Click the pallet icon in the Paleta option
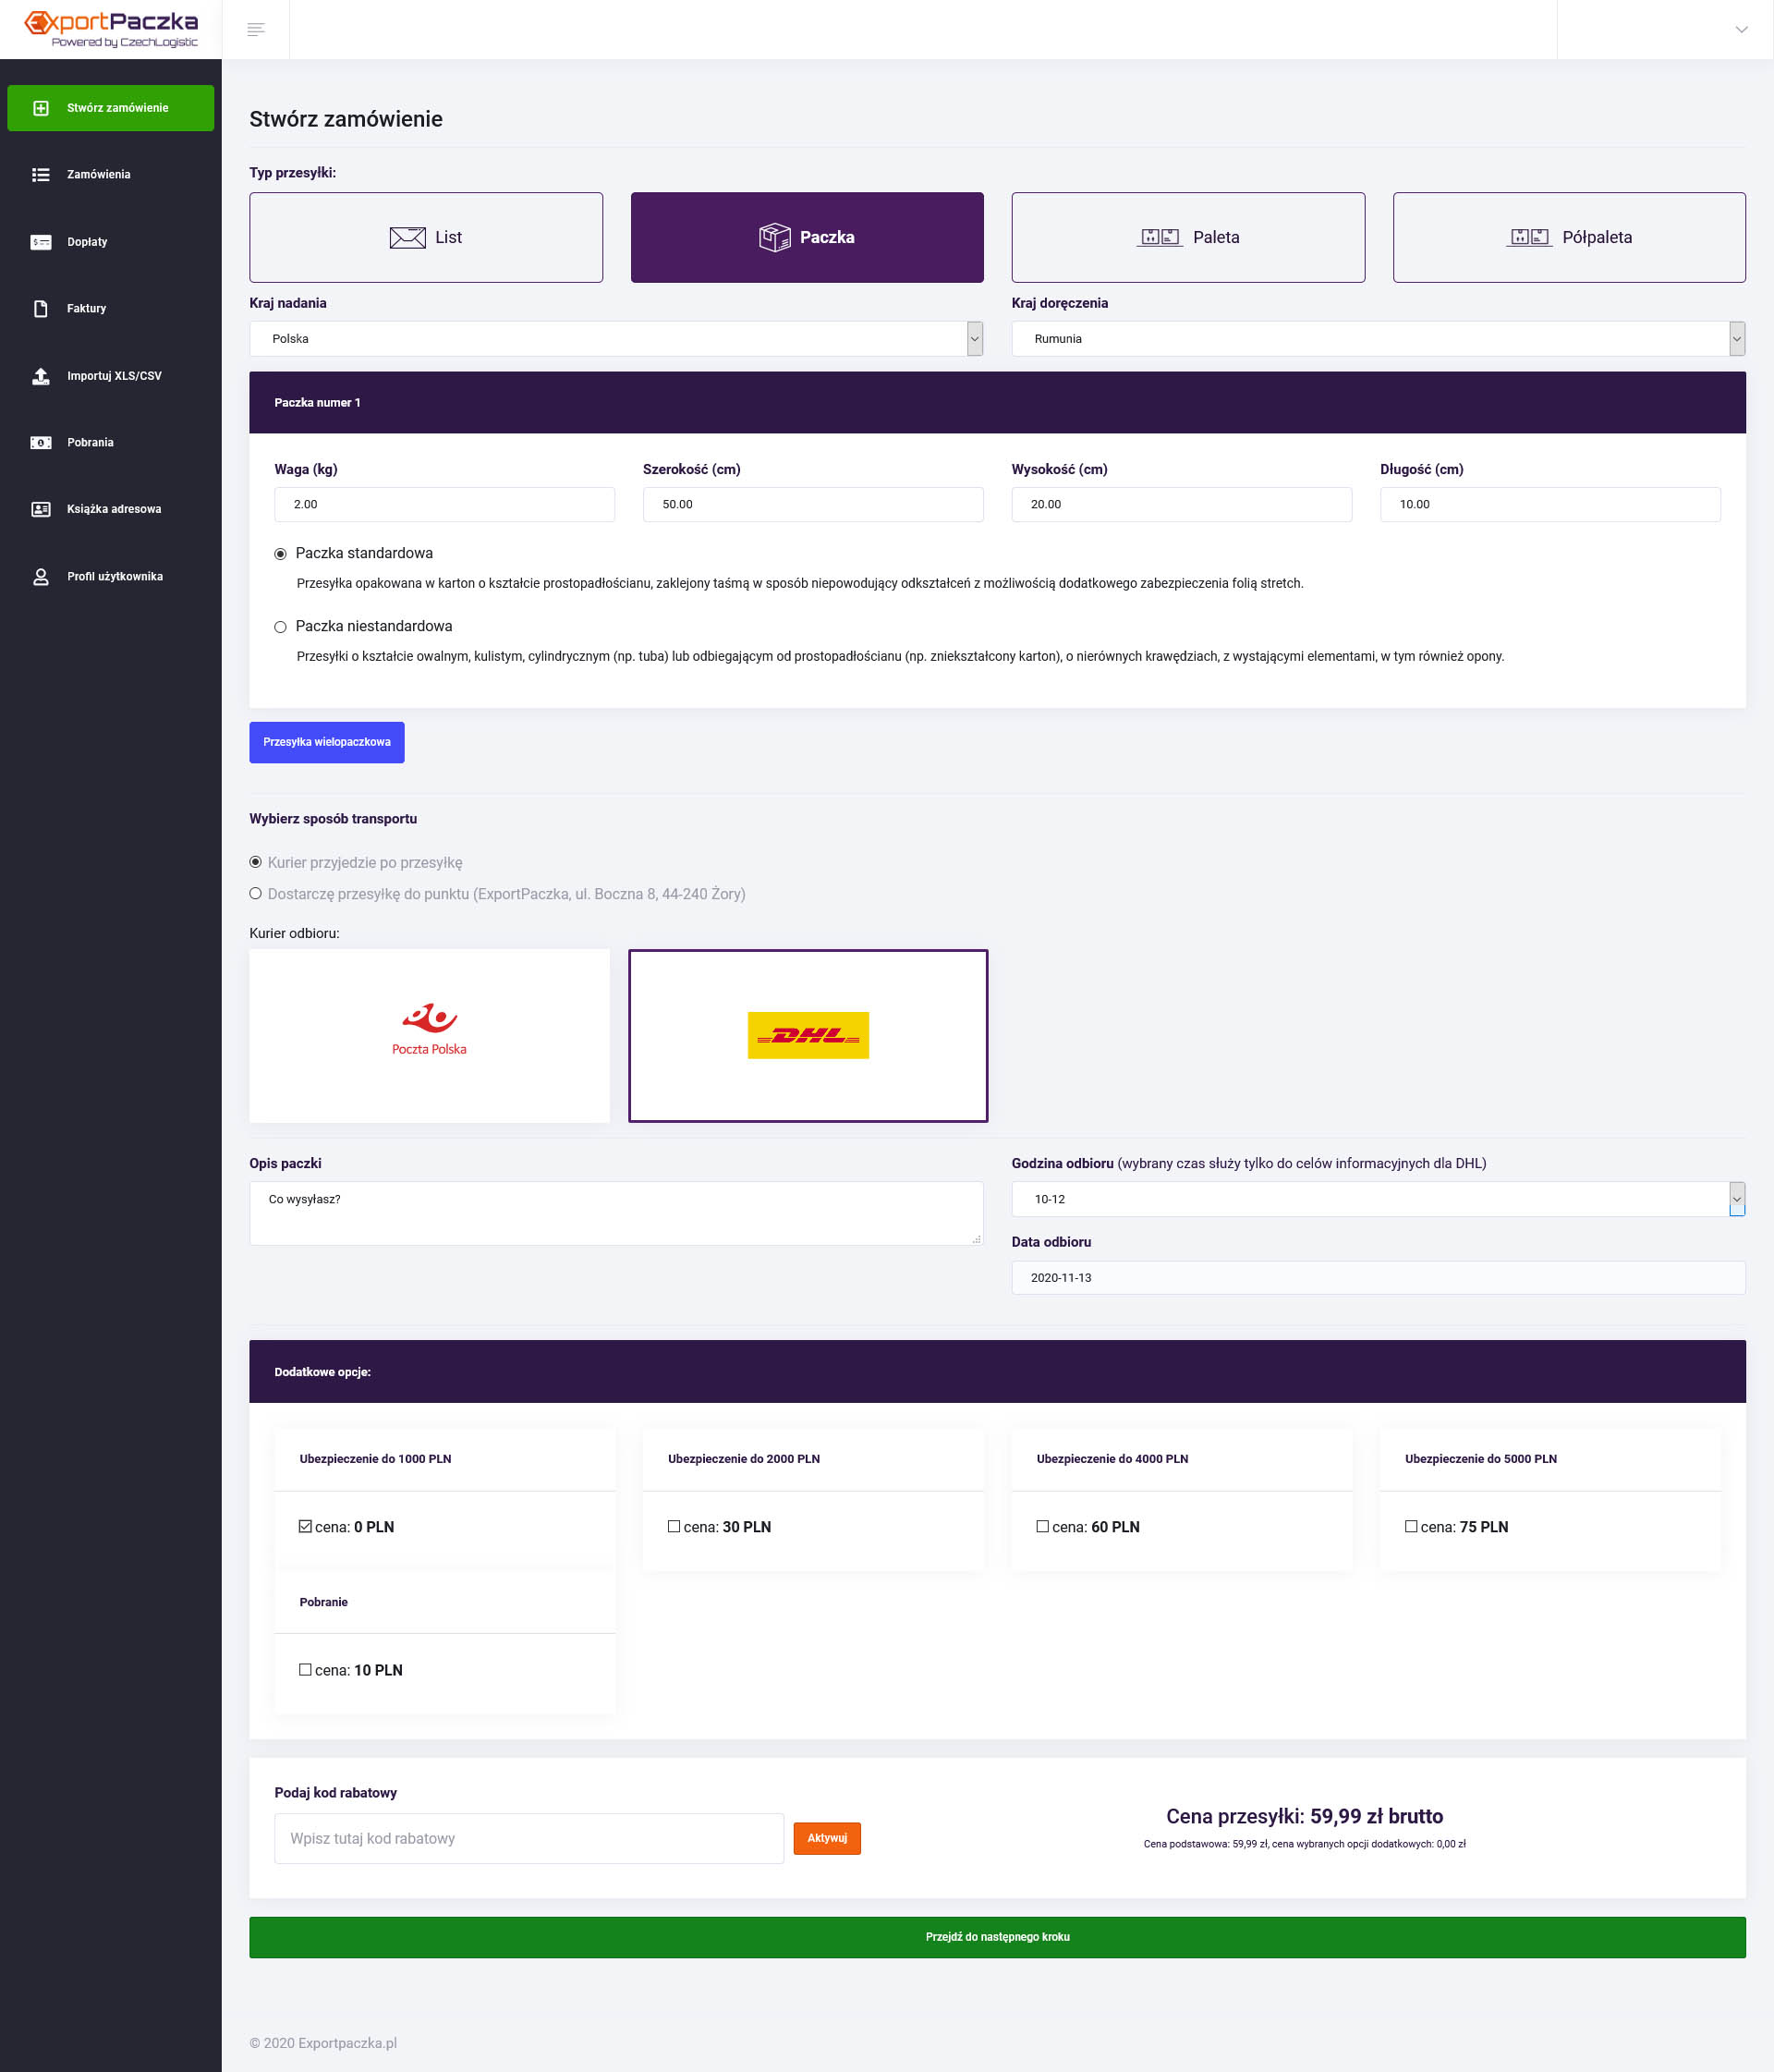The image size is (1774, 2072). pos(1160,237)
